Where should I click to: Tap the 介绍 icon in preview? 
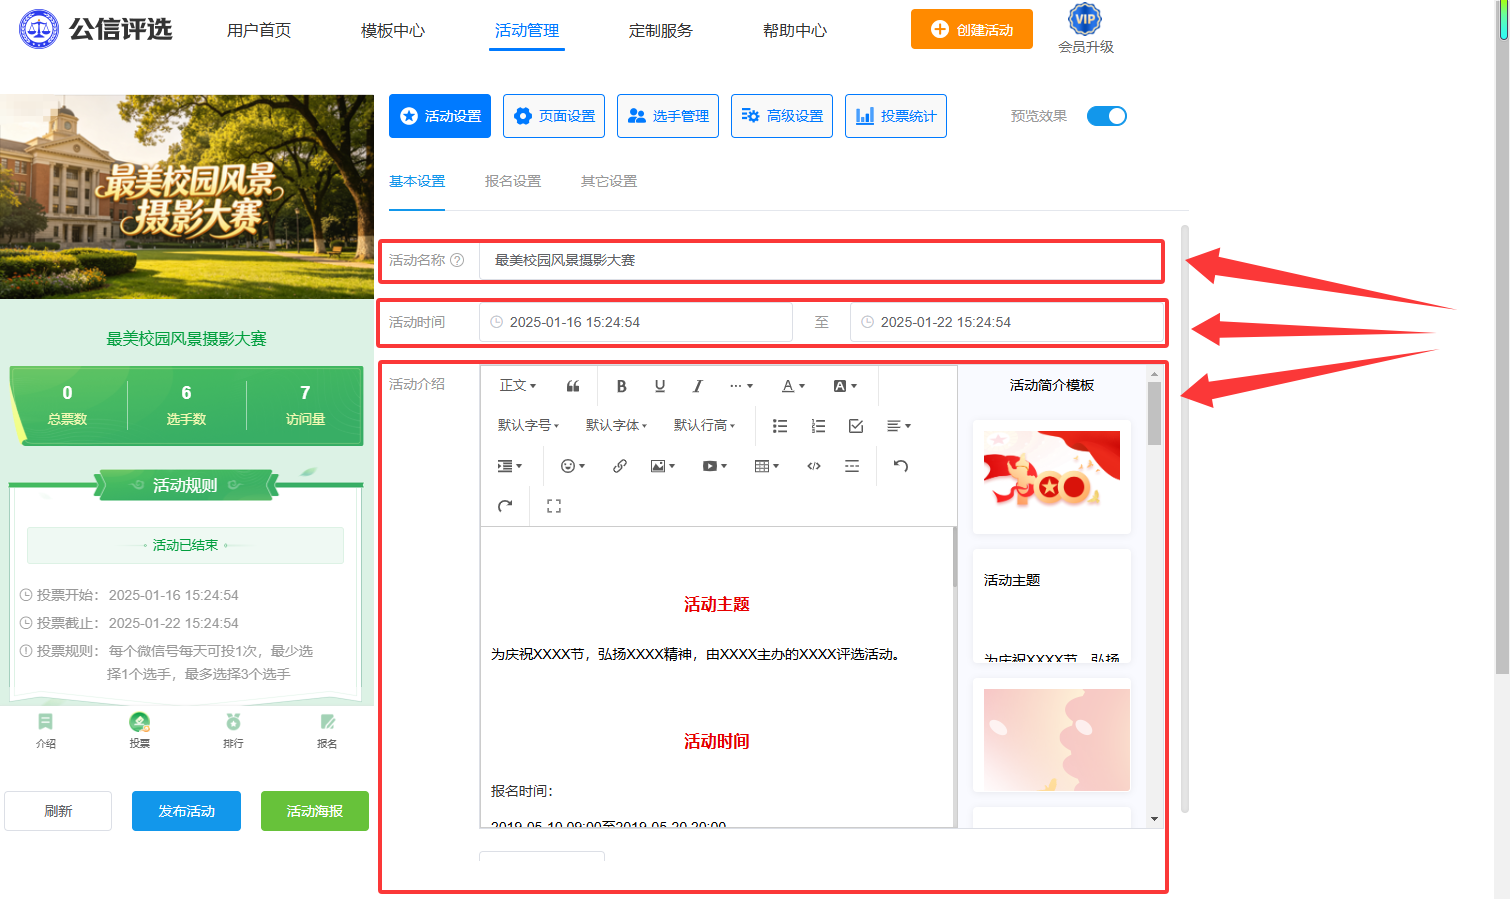(46, 730)
